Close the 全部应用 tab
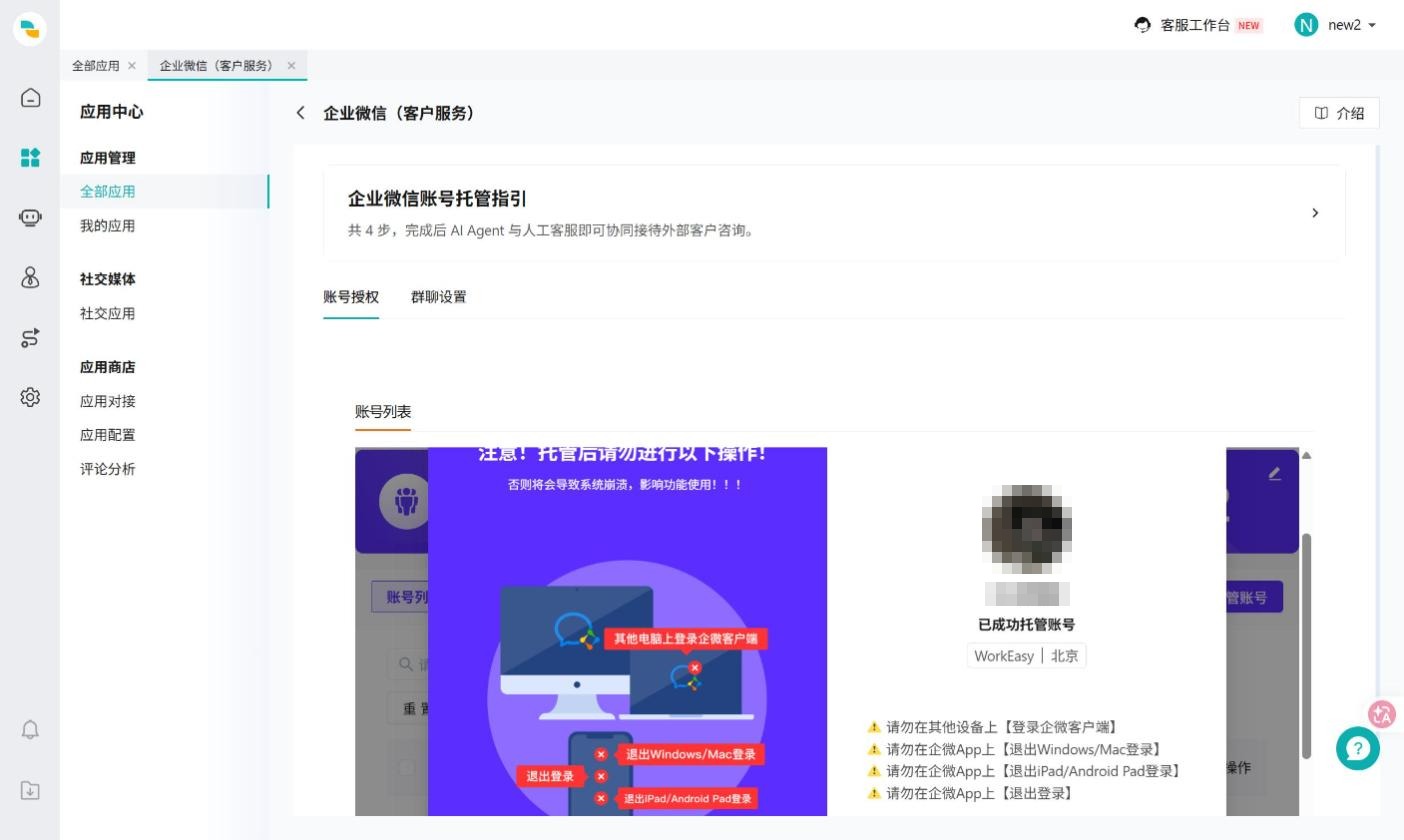This screenshot has height=840, width=1404. pyautogui.click(x=132, y=66)
